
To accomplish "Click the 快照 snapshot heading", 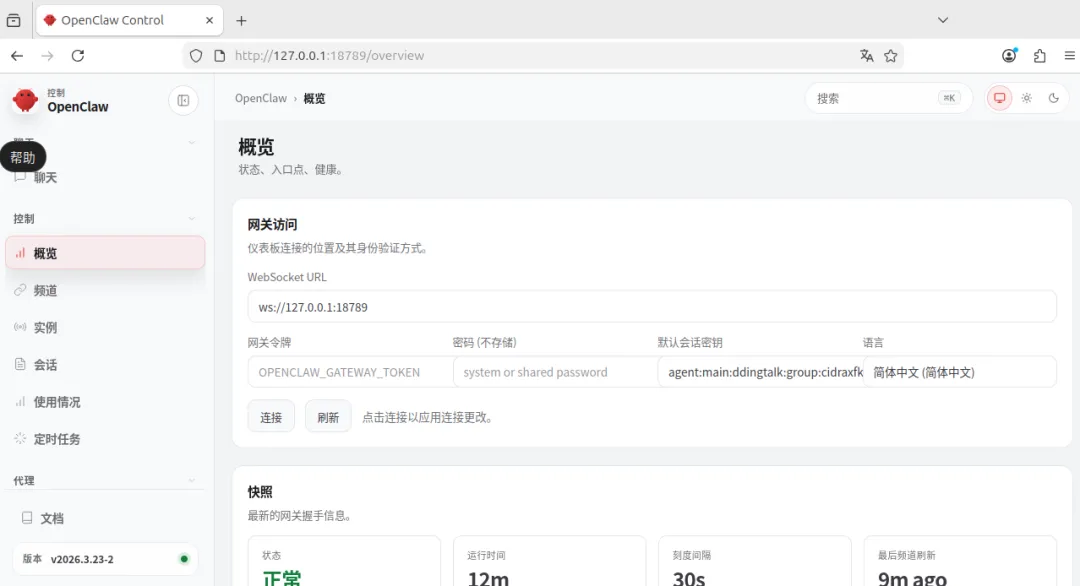I will [260, 492].
